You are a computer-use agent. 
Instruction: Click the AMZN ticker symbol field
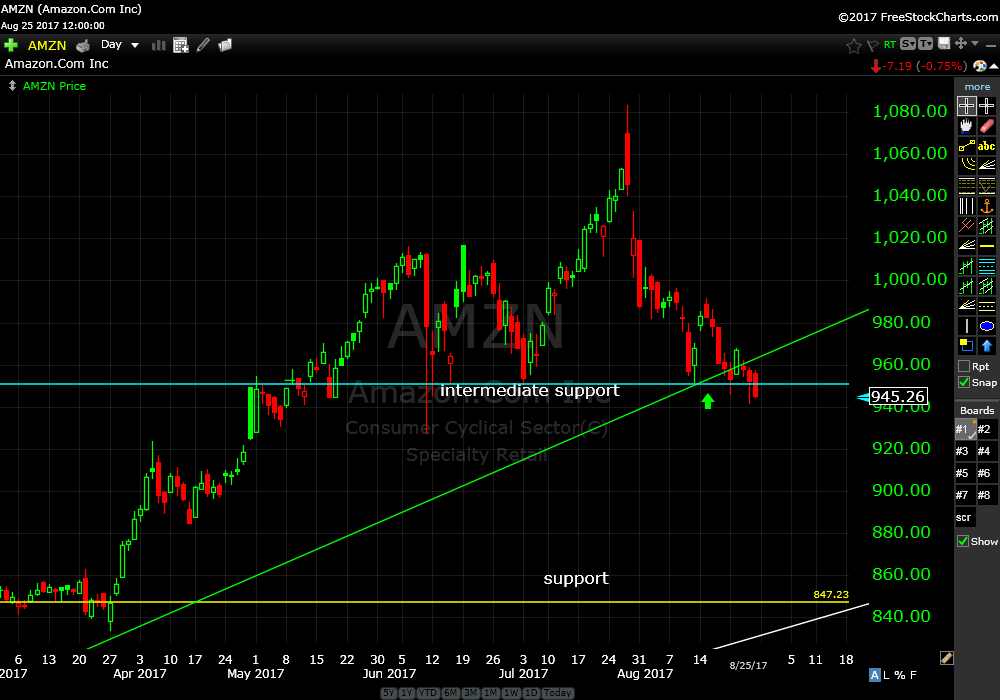pos(47,45)
